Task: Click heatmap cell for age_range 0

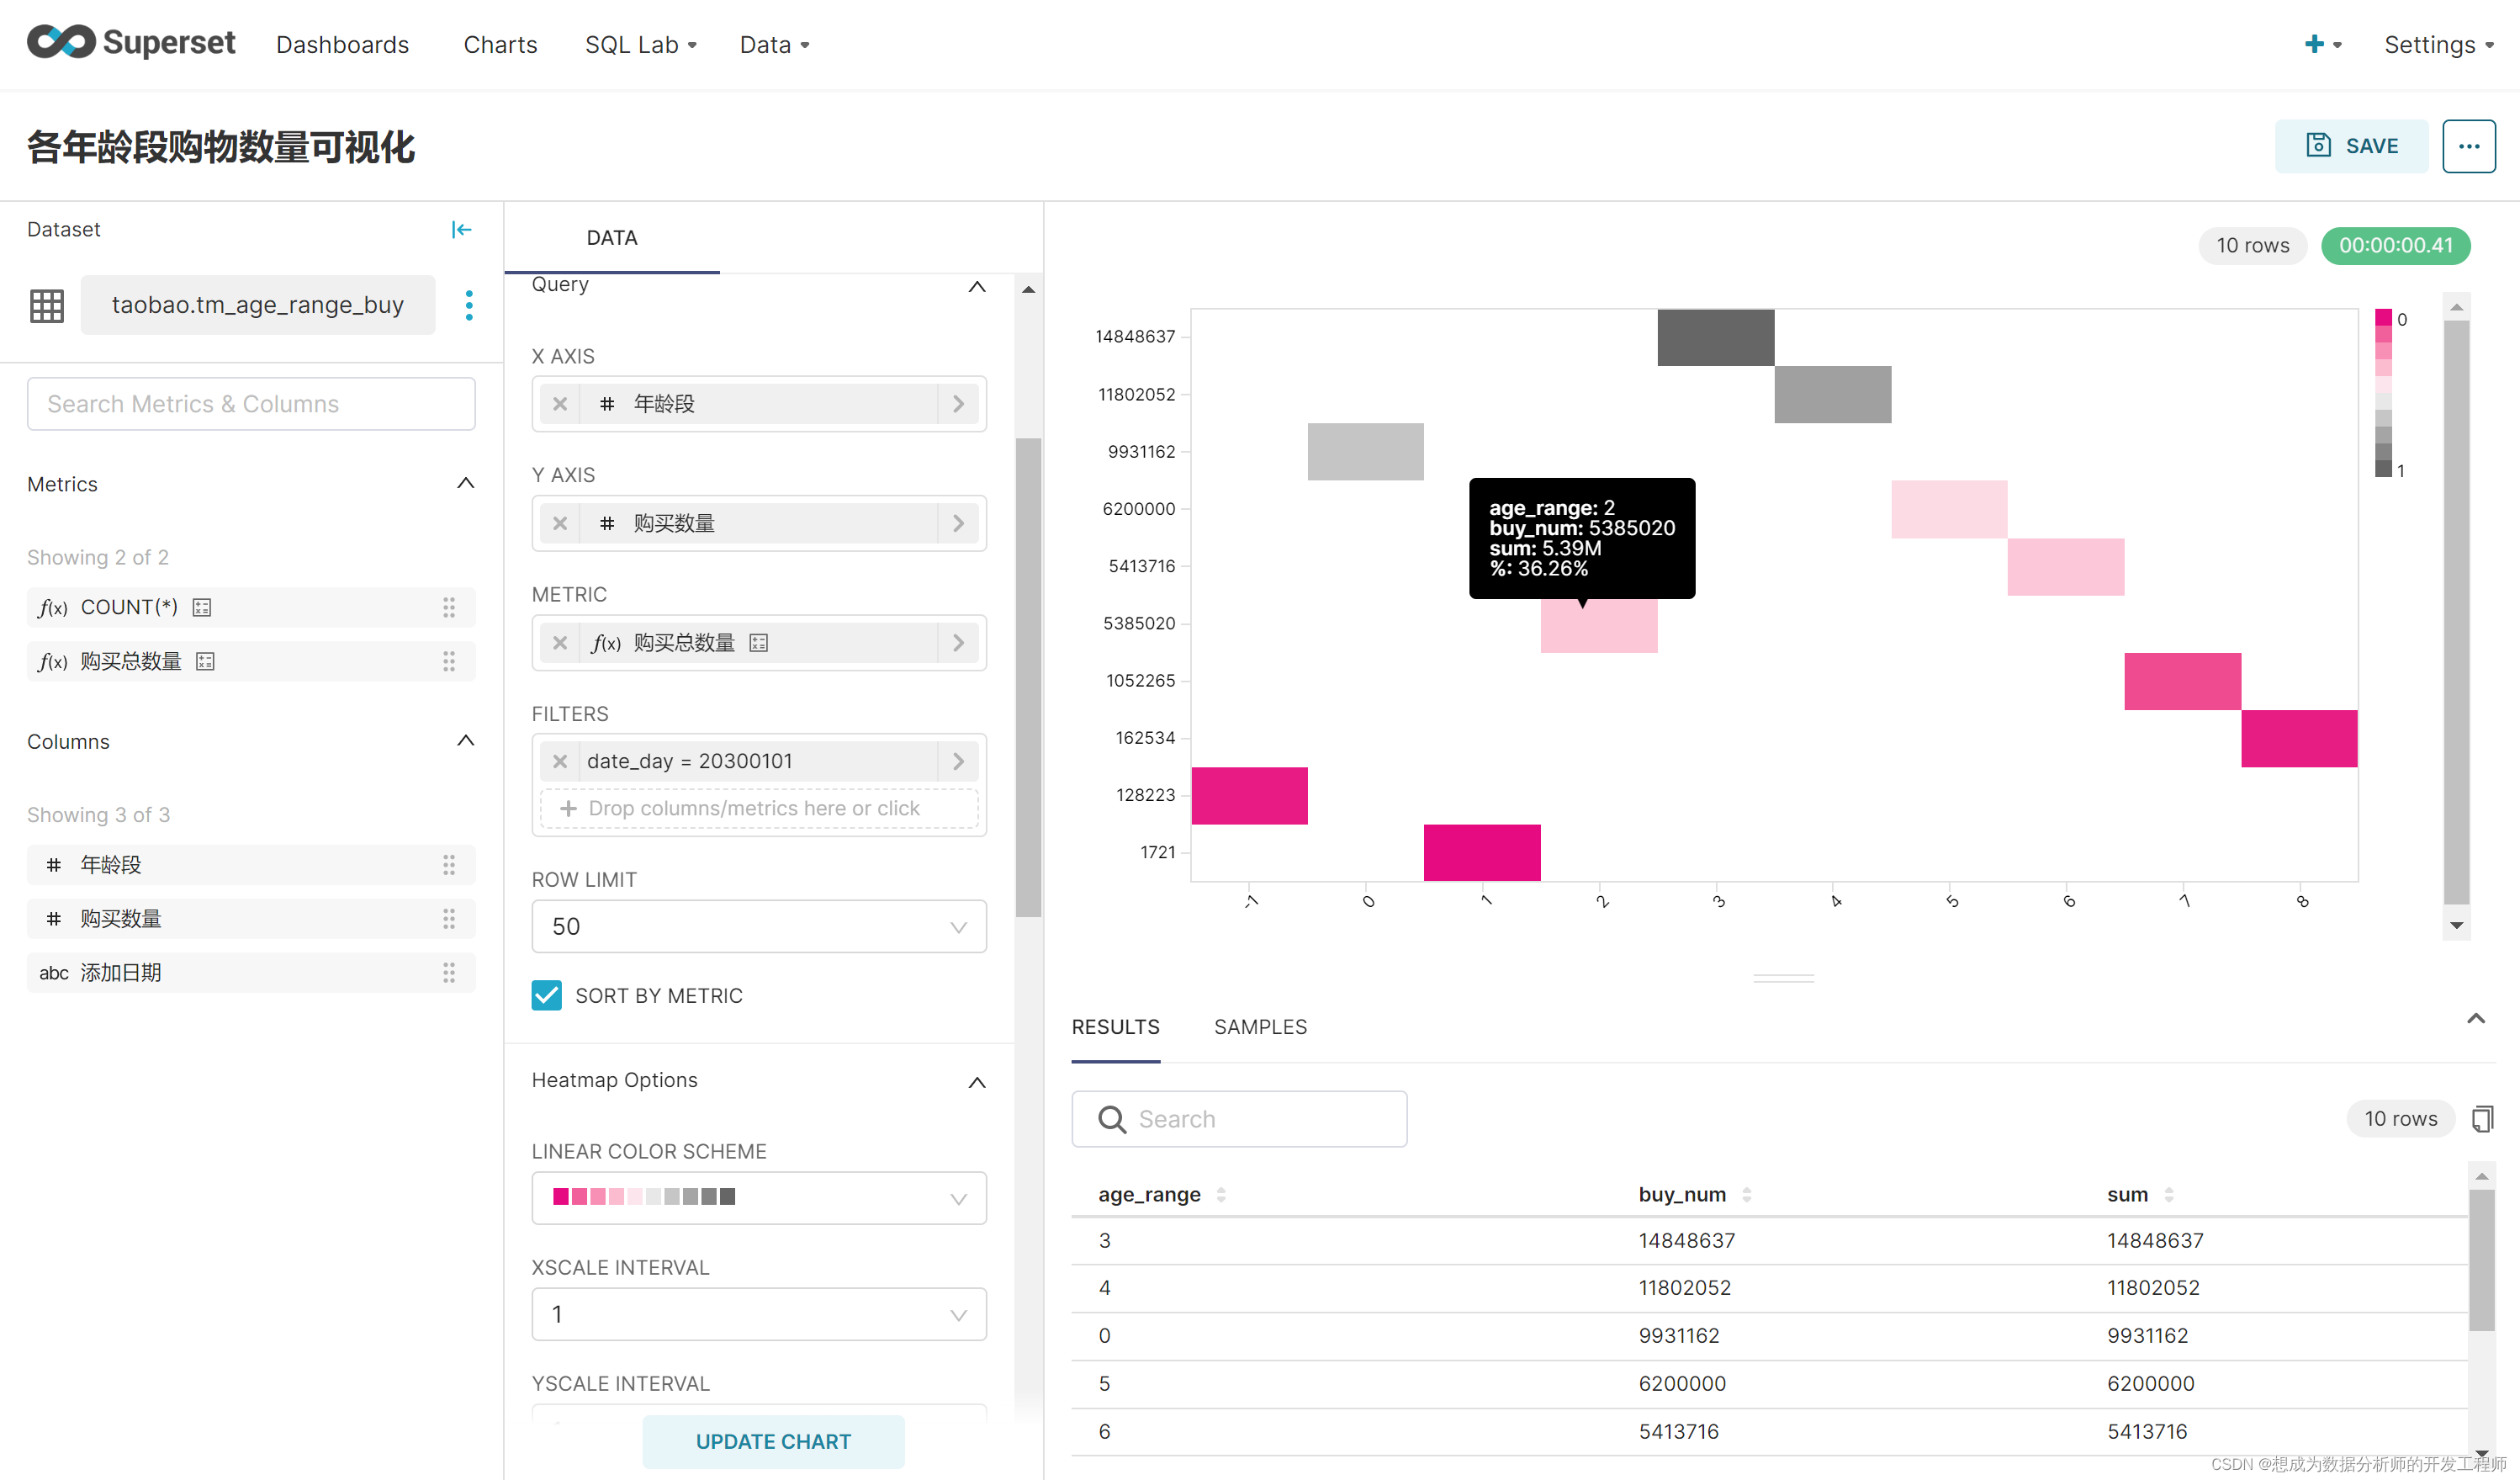Action: point(1365,452)
